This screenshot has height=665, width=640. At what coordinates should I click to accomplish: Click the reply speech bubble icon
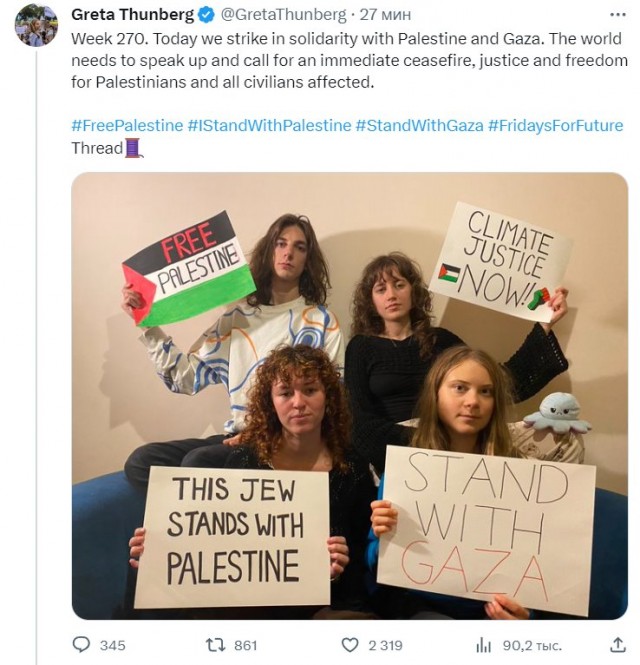[x=81, y=645]
